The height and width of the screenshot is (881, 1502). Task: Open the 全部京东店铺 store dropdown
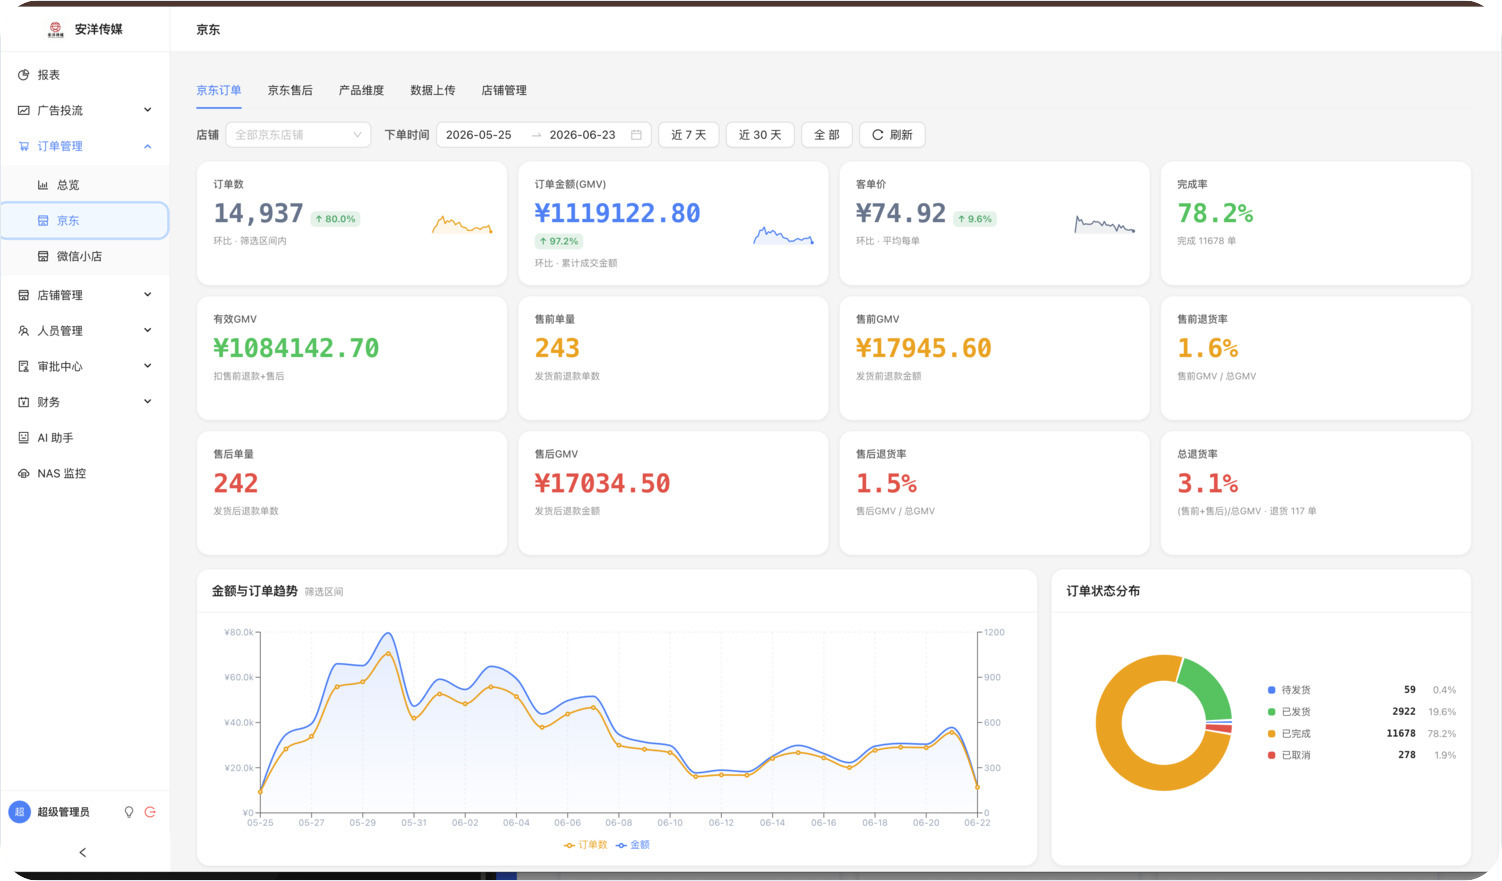coord(298,135)
